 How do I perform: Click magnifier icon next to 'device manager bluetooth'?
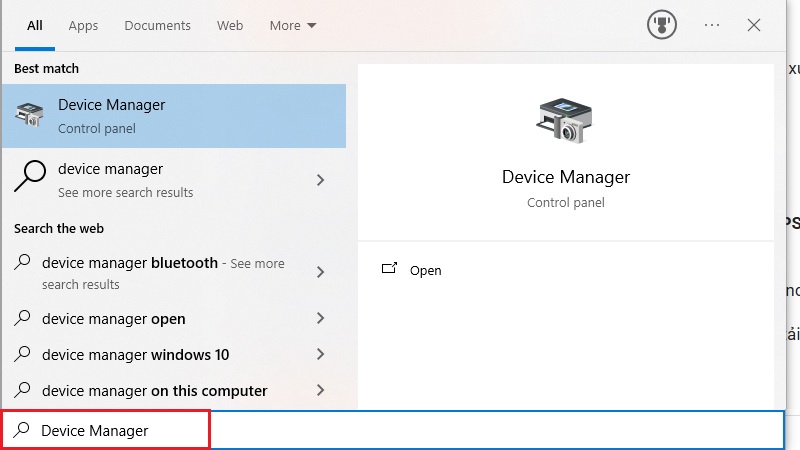coord(22,262)
